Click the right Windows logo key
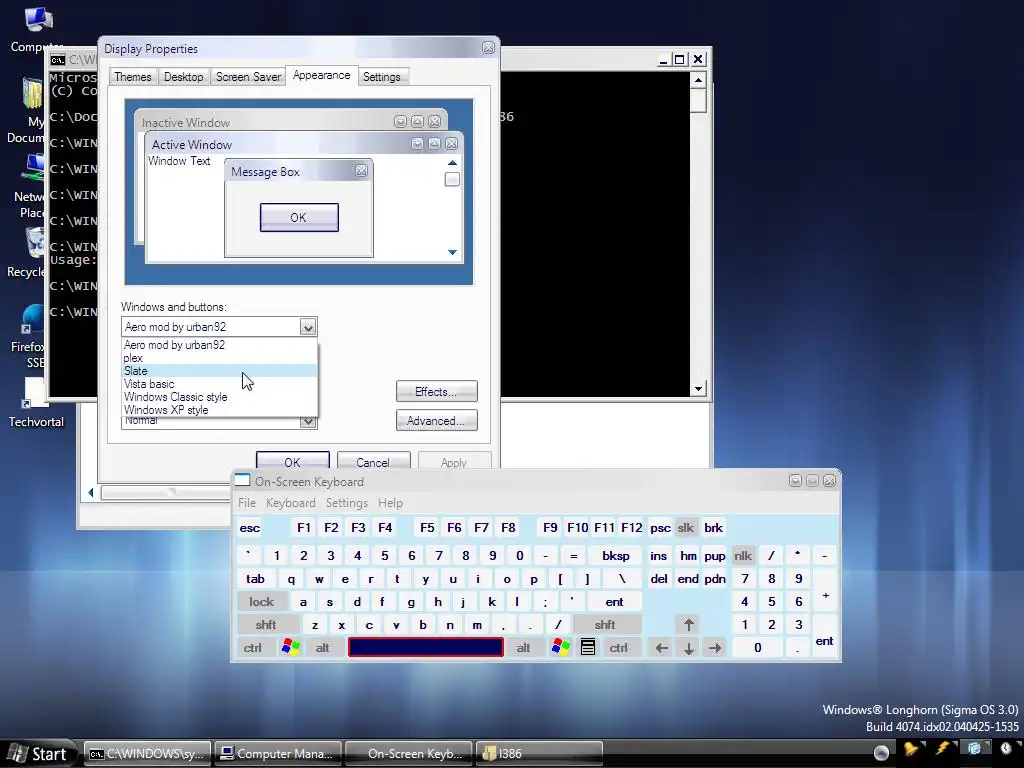This screenshot has width=1024, height=768. (x=561, y=647)
